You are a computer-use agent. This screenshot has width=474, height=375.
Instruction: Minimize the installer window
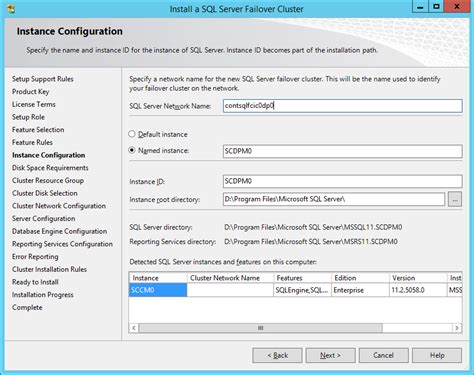(420, 7)
